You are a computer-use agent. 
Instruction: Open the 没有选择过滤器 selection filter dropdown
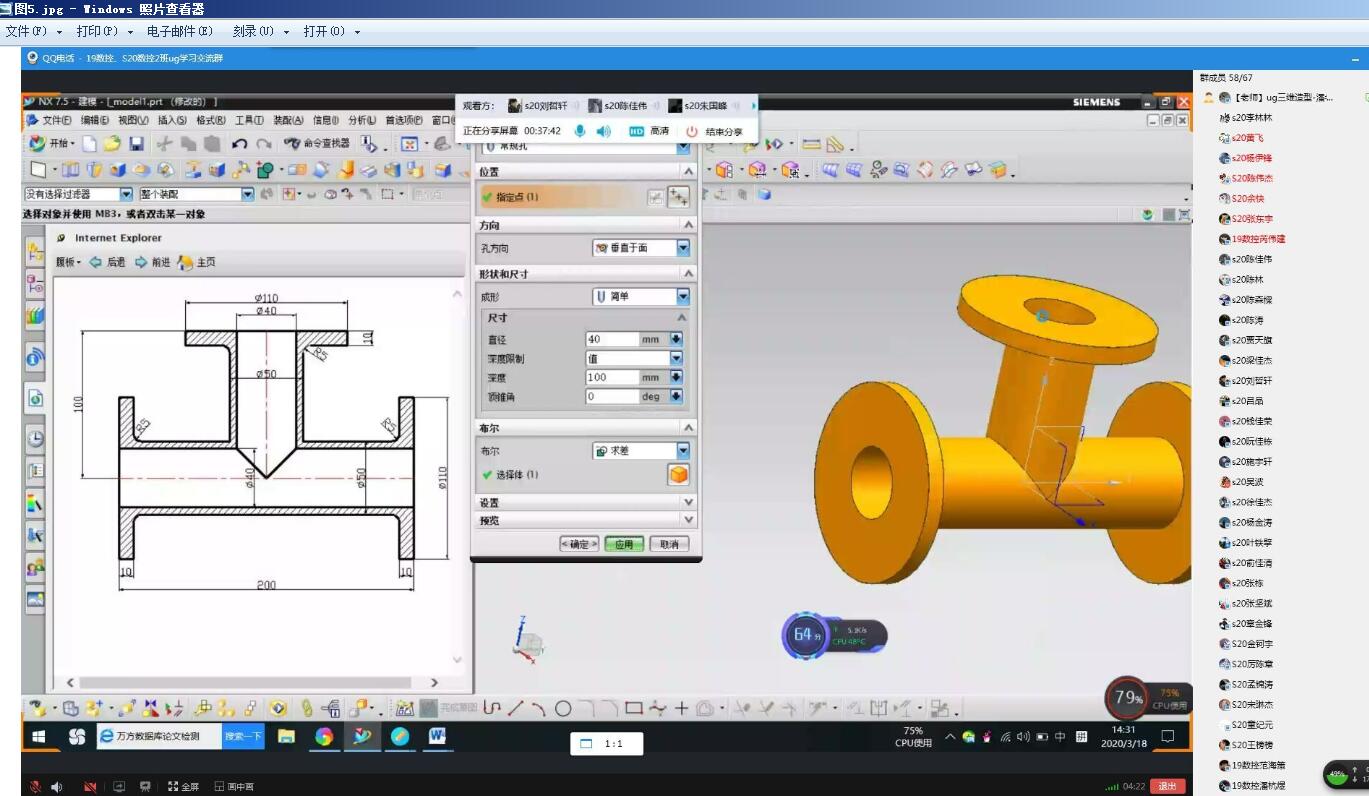(78, 194)
